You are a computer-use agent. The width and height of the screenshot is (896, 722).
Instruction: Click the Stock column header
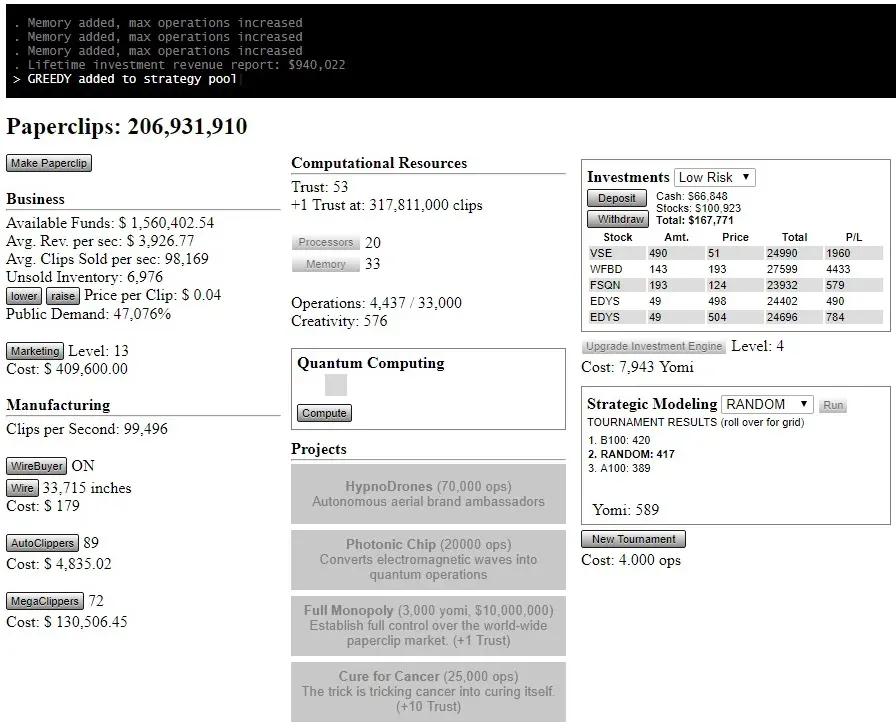pos(618,237)
